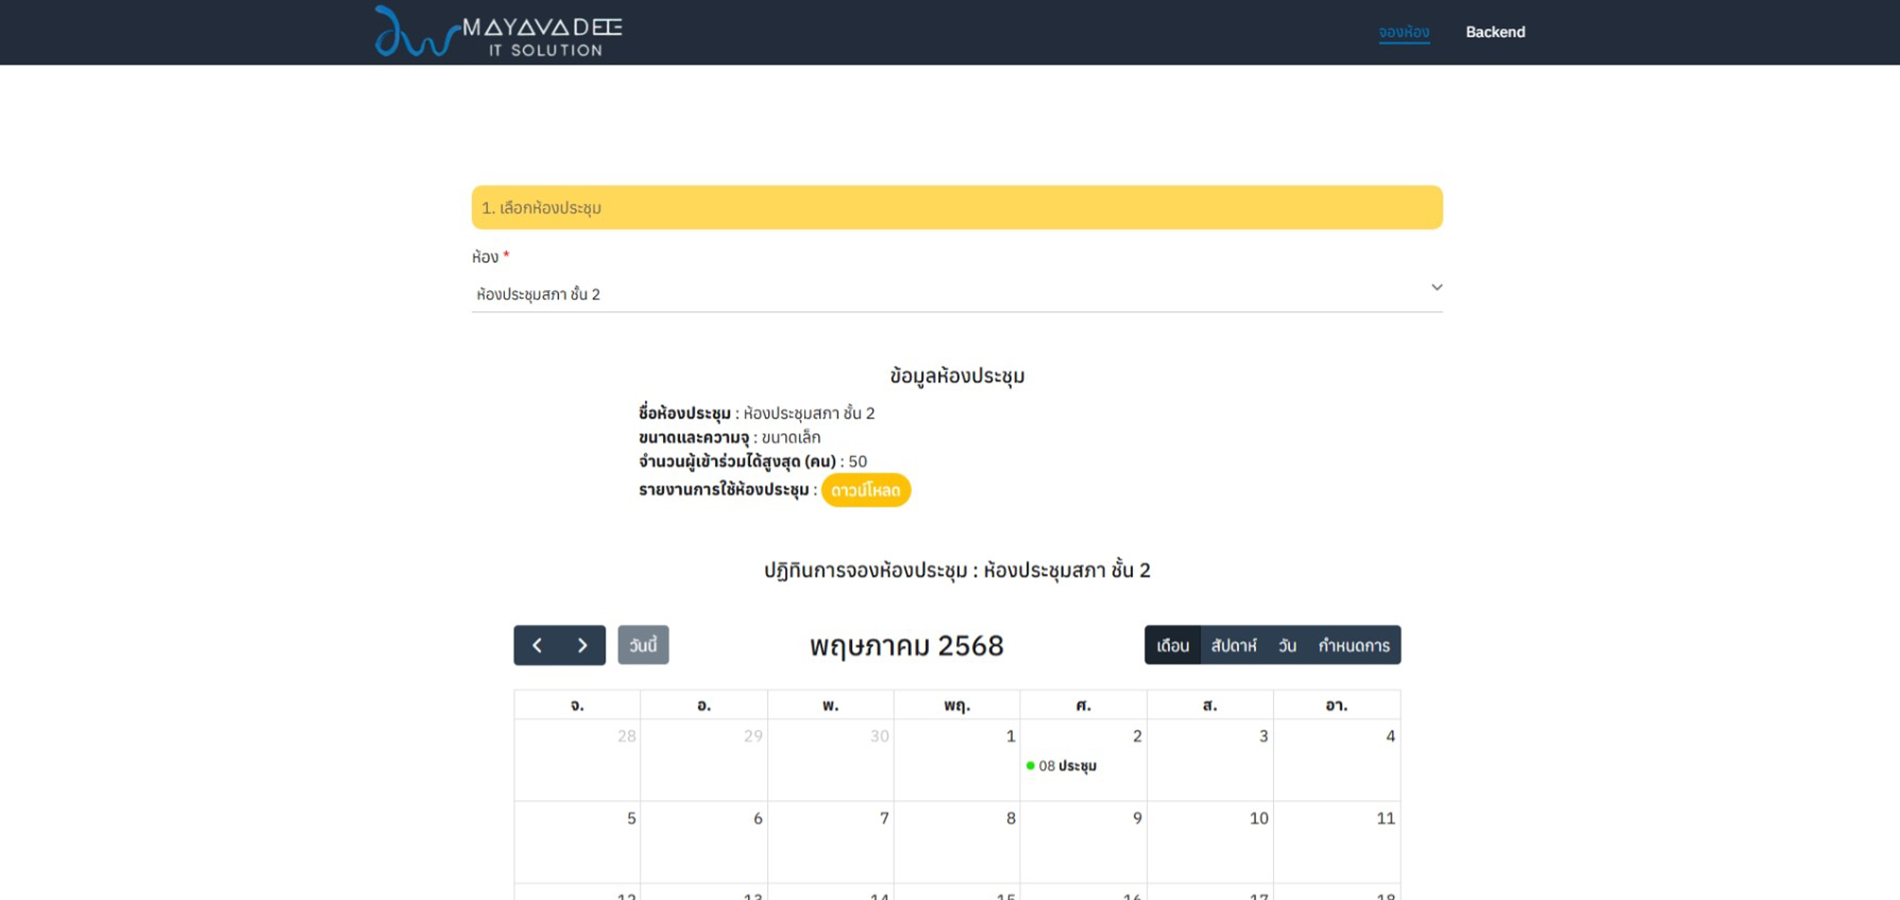
Task: Select day 1 in the calendar
Action: 1010,737
